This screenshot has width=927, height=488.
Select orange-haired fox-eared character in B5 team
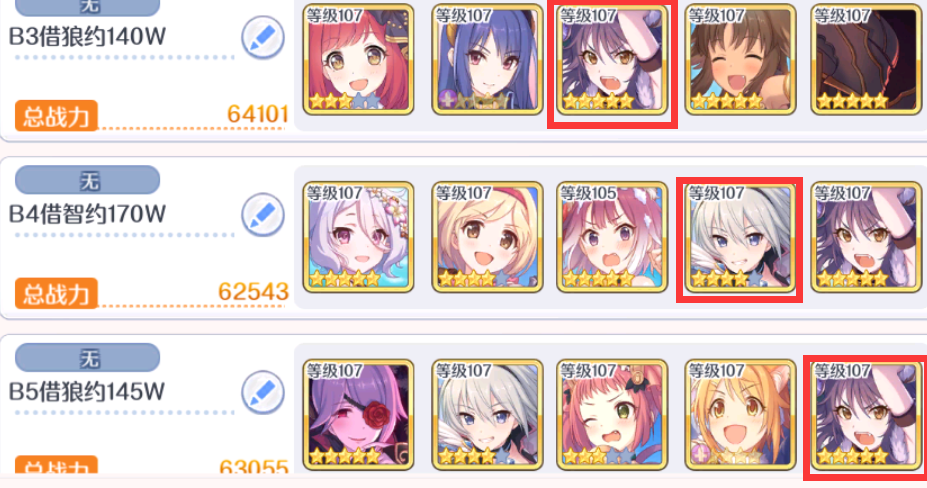tap(740, 414)
